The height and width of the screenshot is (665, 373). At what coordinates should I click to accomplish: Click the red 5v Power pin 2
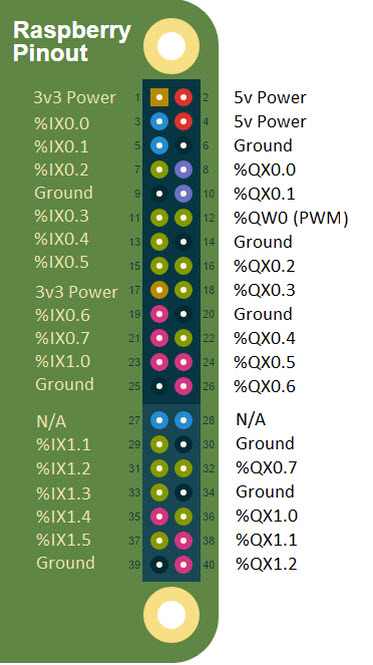[x=183, y=98]
